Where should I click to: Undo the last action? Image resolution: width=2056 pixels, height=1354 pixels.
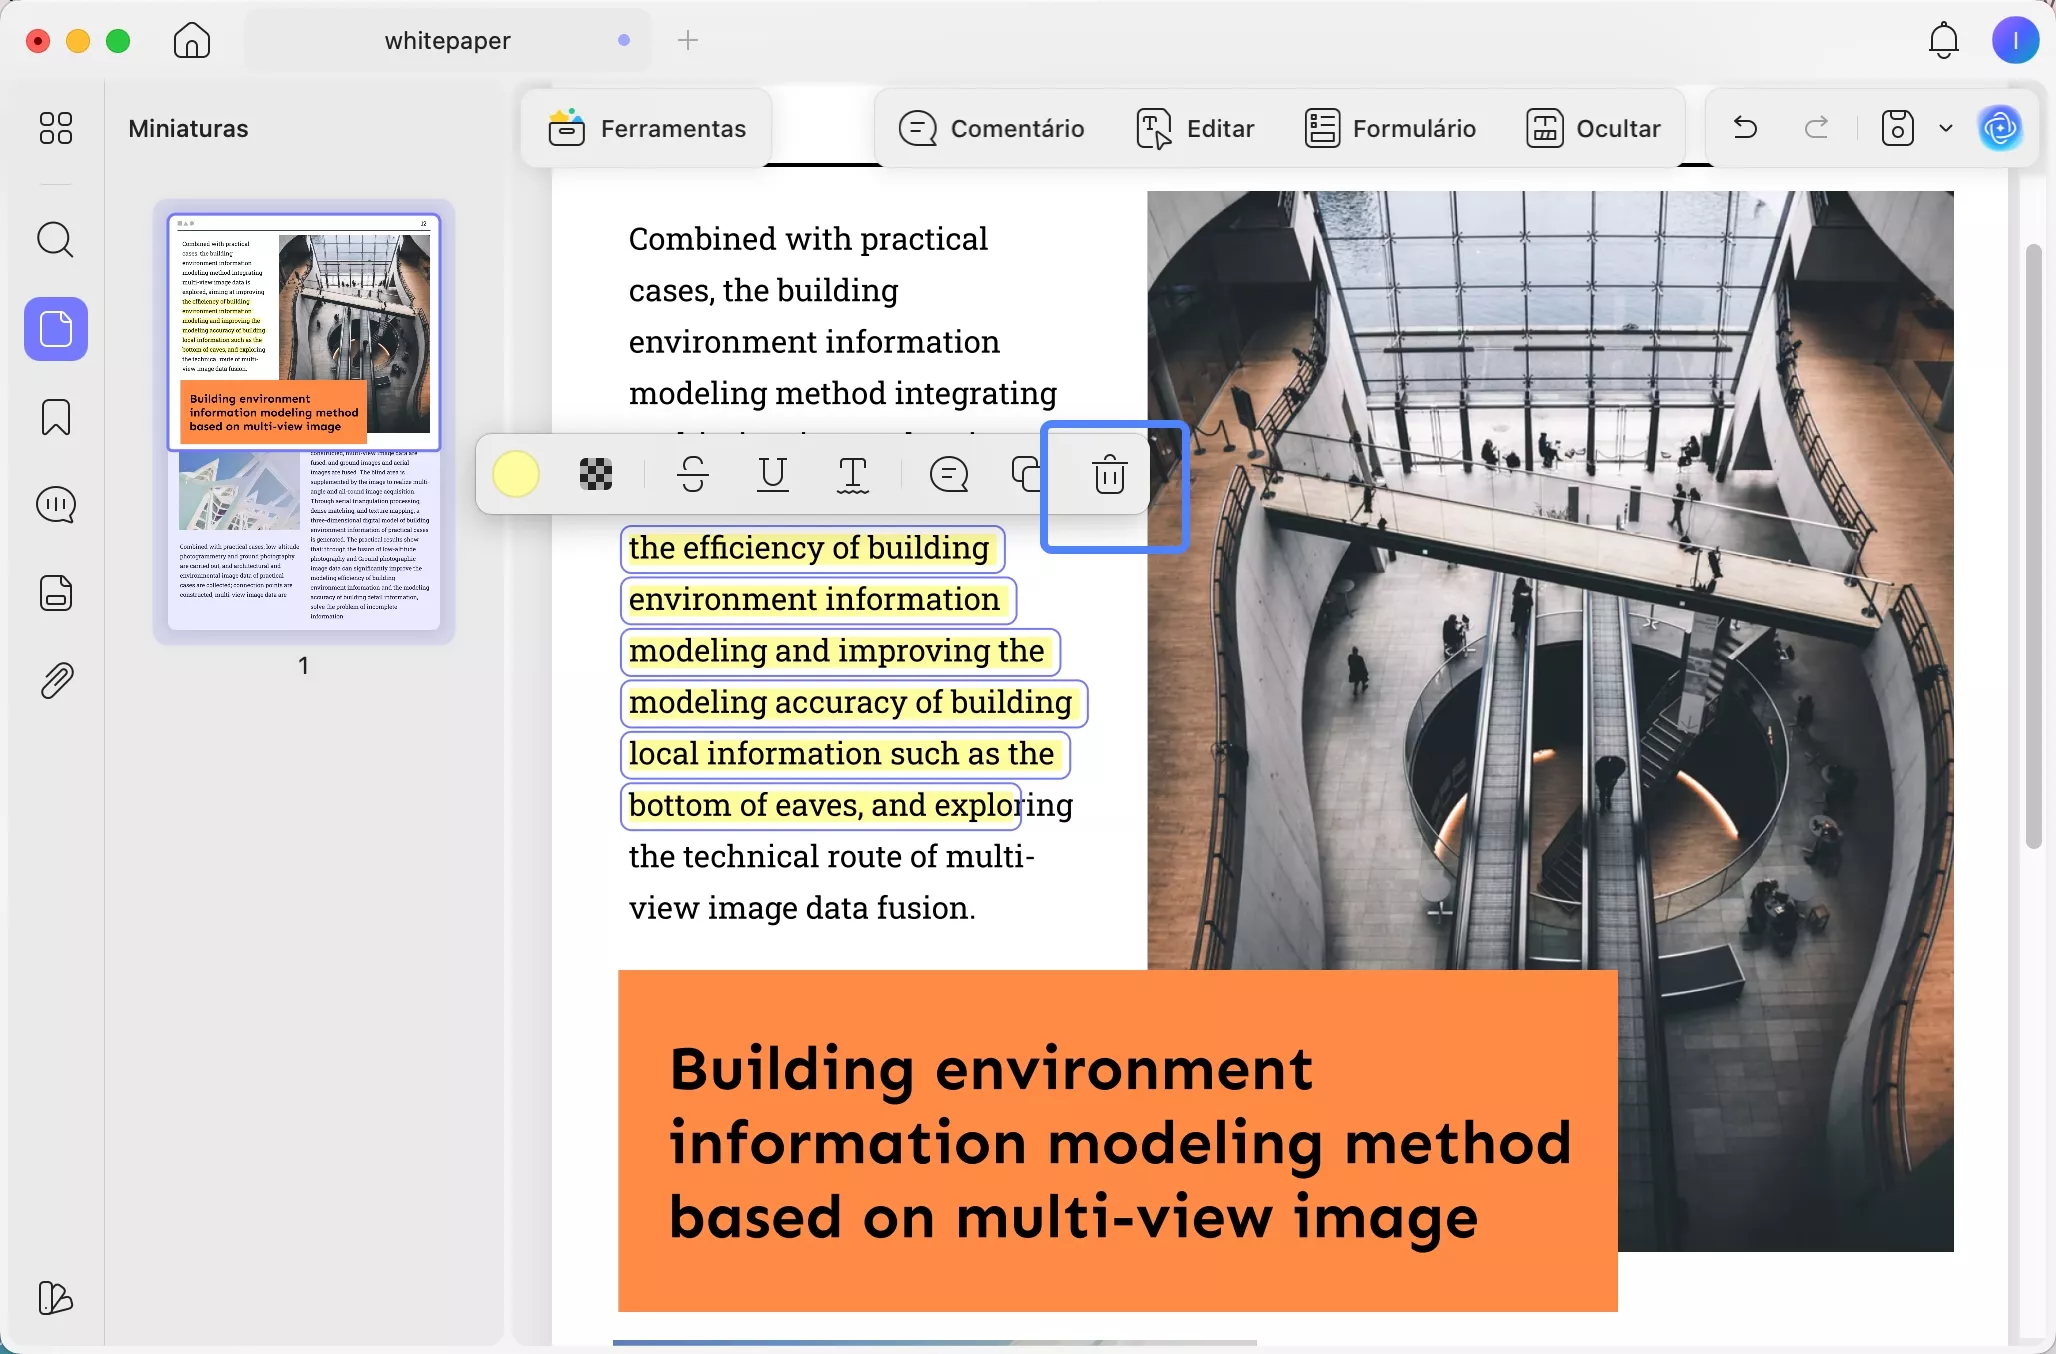pos(1745,128)
